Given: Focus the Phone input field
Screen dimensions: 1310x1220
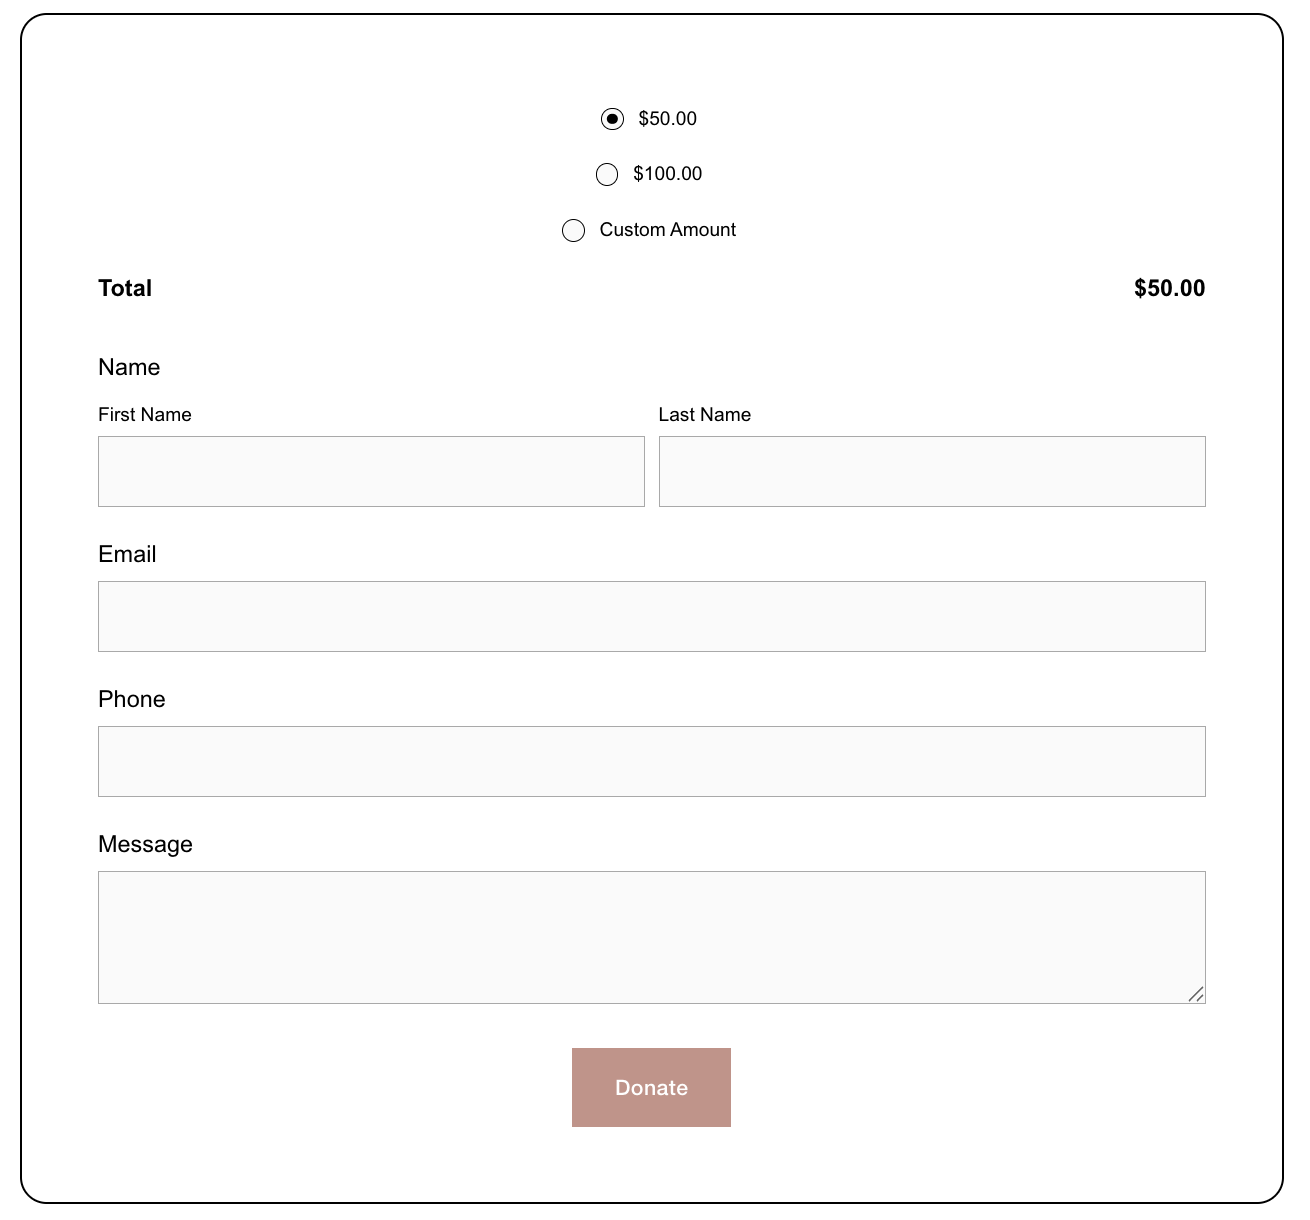Looking at the screenshot, I should point(651,761).
